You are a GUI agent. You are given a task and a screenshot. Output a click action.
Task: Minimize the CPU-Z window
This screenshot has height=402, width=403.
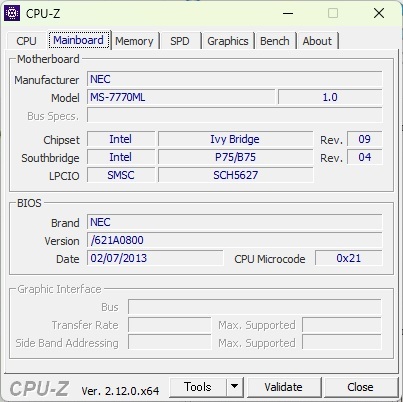click(288, 14)
